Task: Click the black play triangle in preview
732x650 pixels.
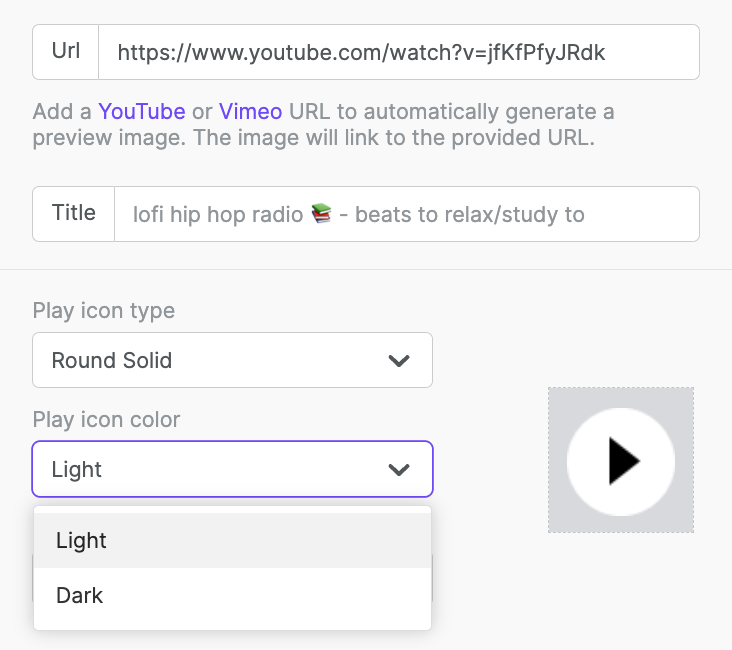Action: [x=624, y=461]
